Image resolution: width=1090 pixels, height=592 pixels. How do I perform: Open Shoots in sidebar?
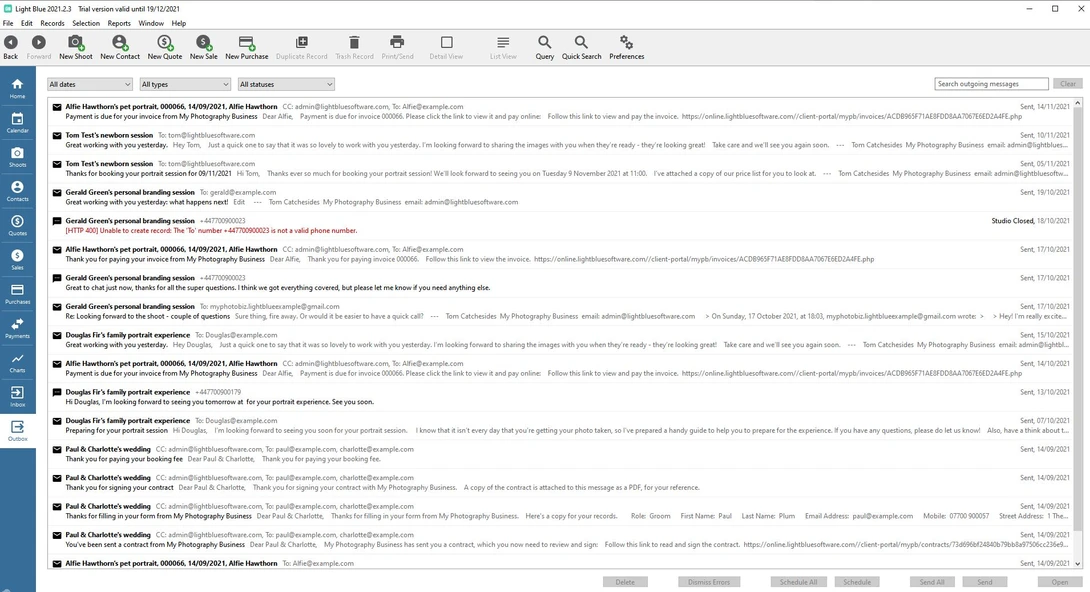(x=17, y=157)
